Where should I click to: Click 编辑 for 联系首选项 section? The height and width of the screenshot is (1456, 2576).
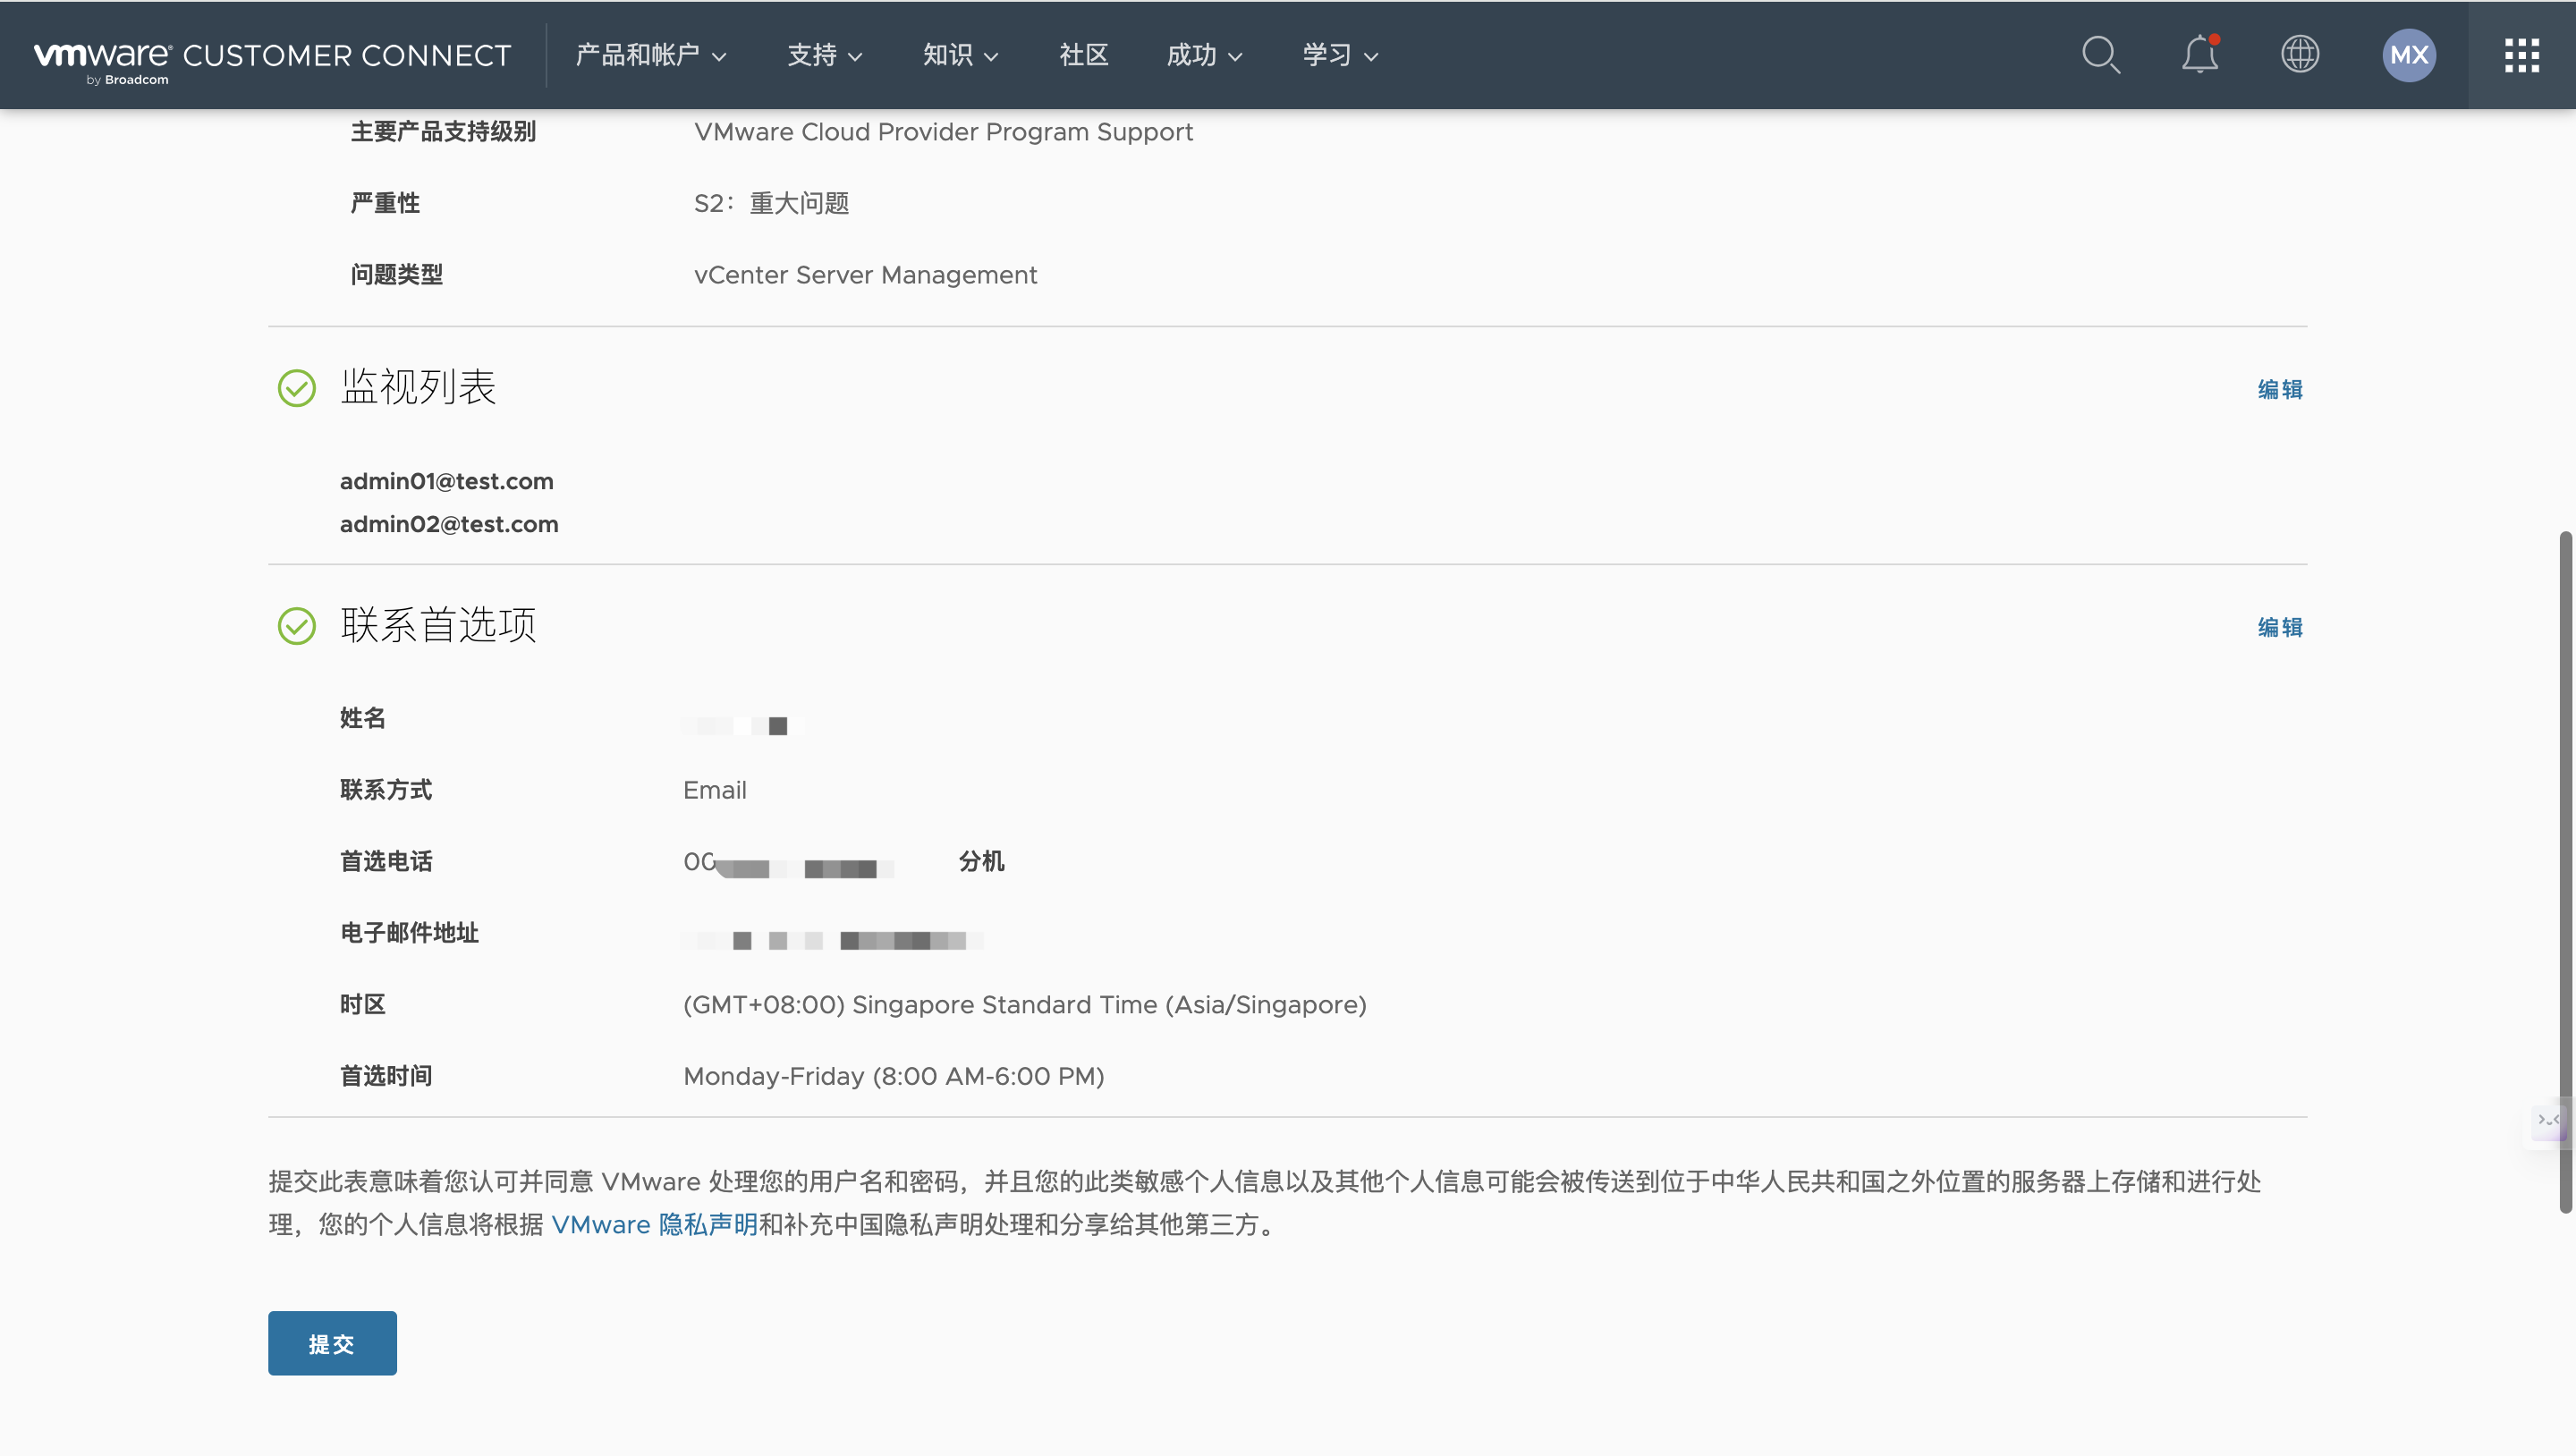(x=2280, y=627)
